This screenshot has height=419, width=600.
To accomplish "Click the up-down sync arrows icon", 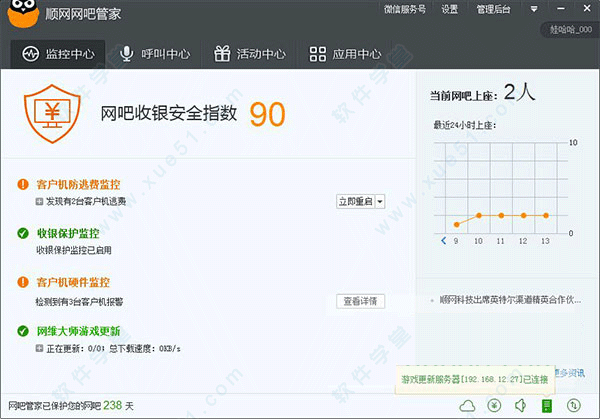I will (574, 405).
